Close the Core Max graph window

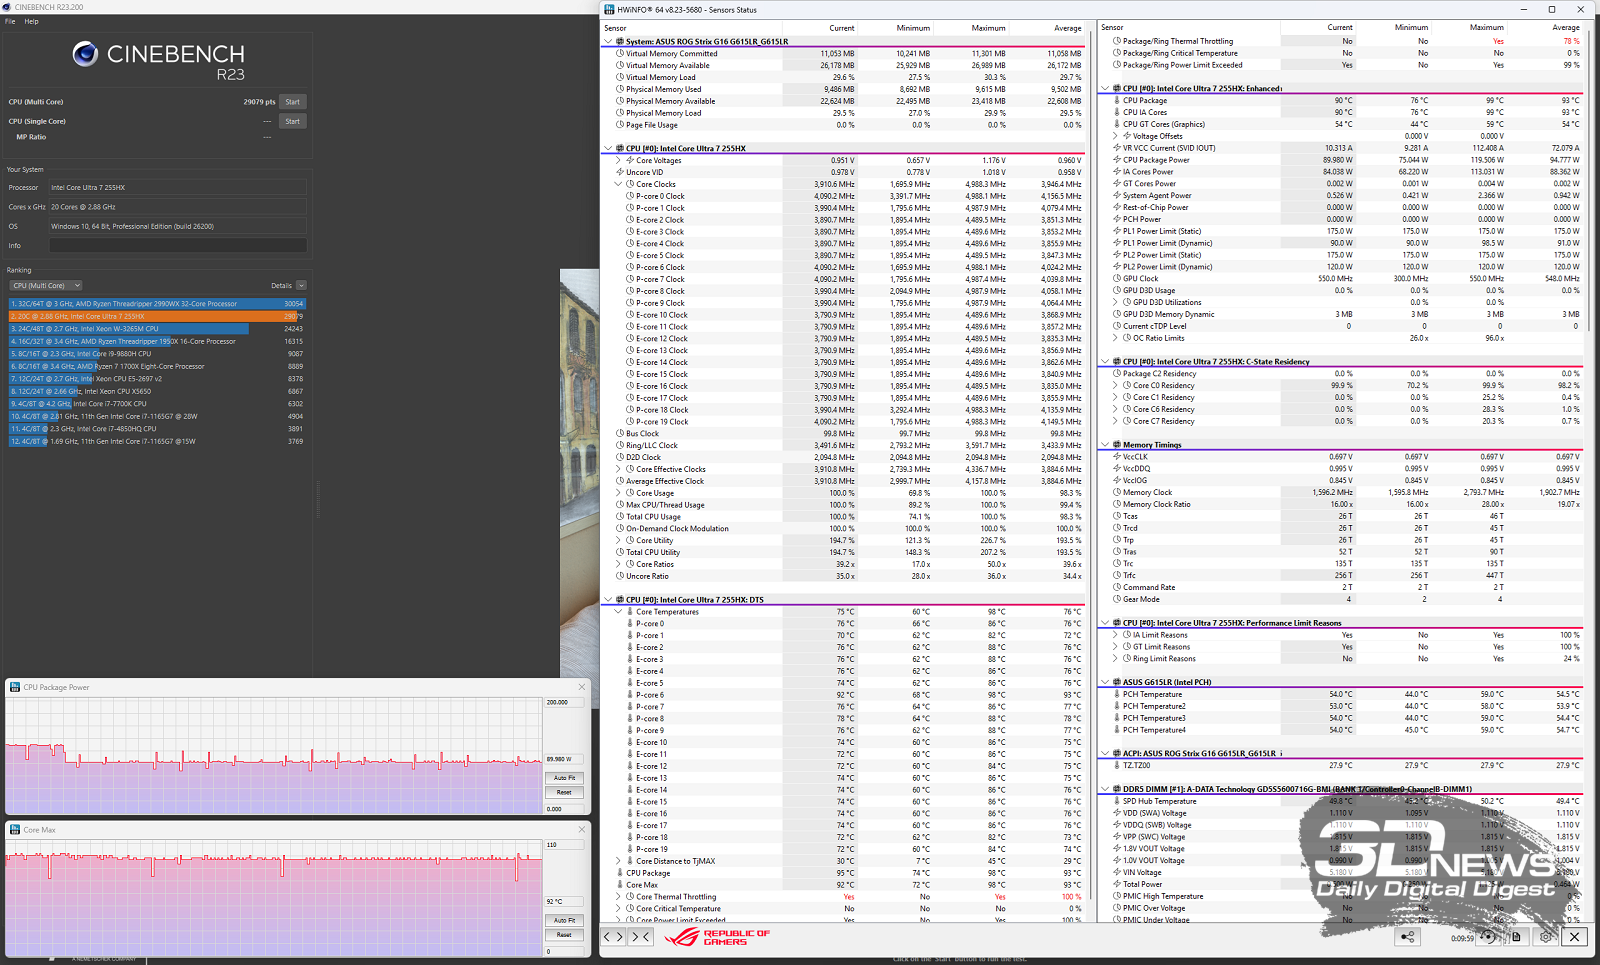(x=582, y=830)
